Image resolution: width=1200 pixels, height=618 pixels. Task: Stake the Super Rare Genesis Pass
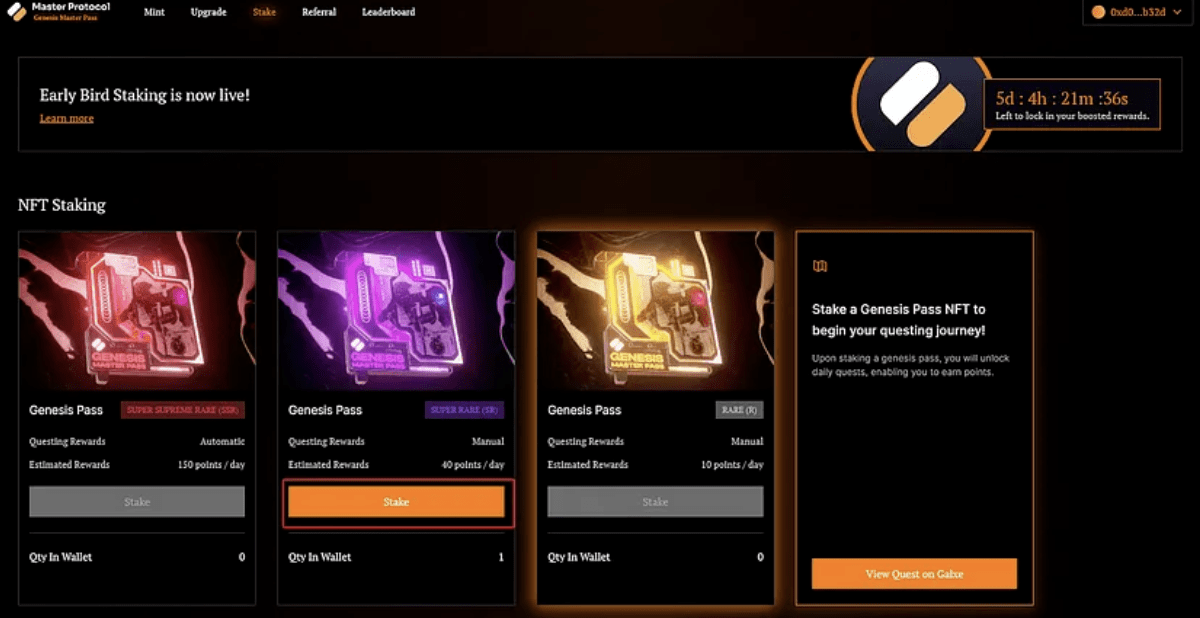pos(396,502)
